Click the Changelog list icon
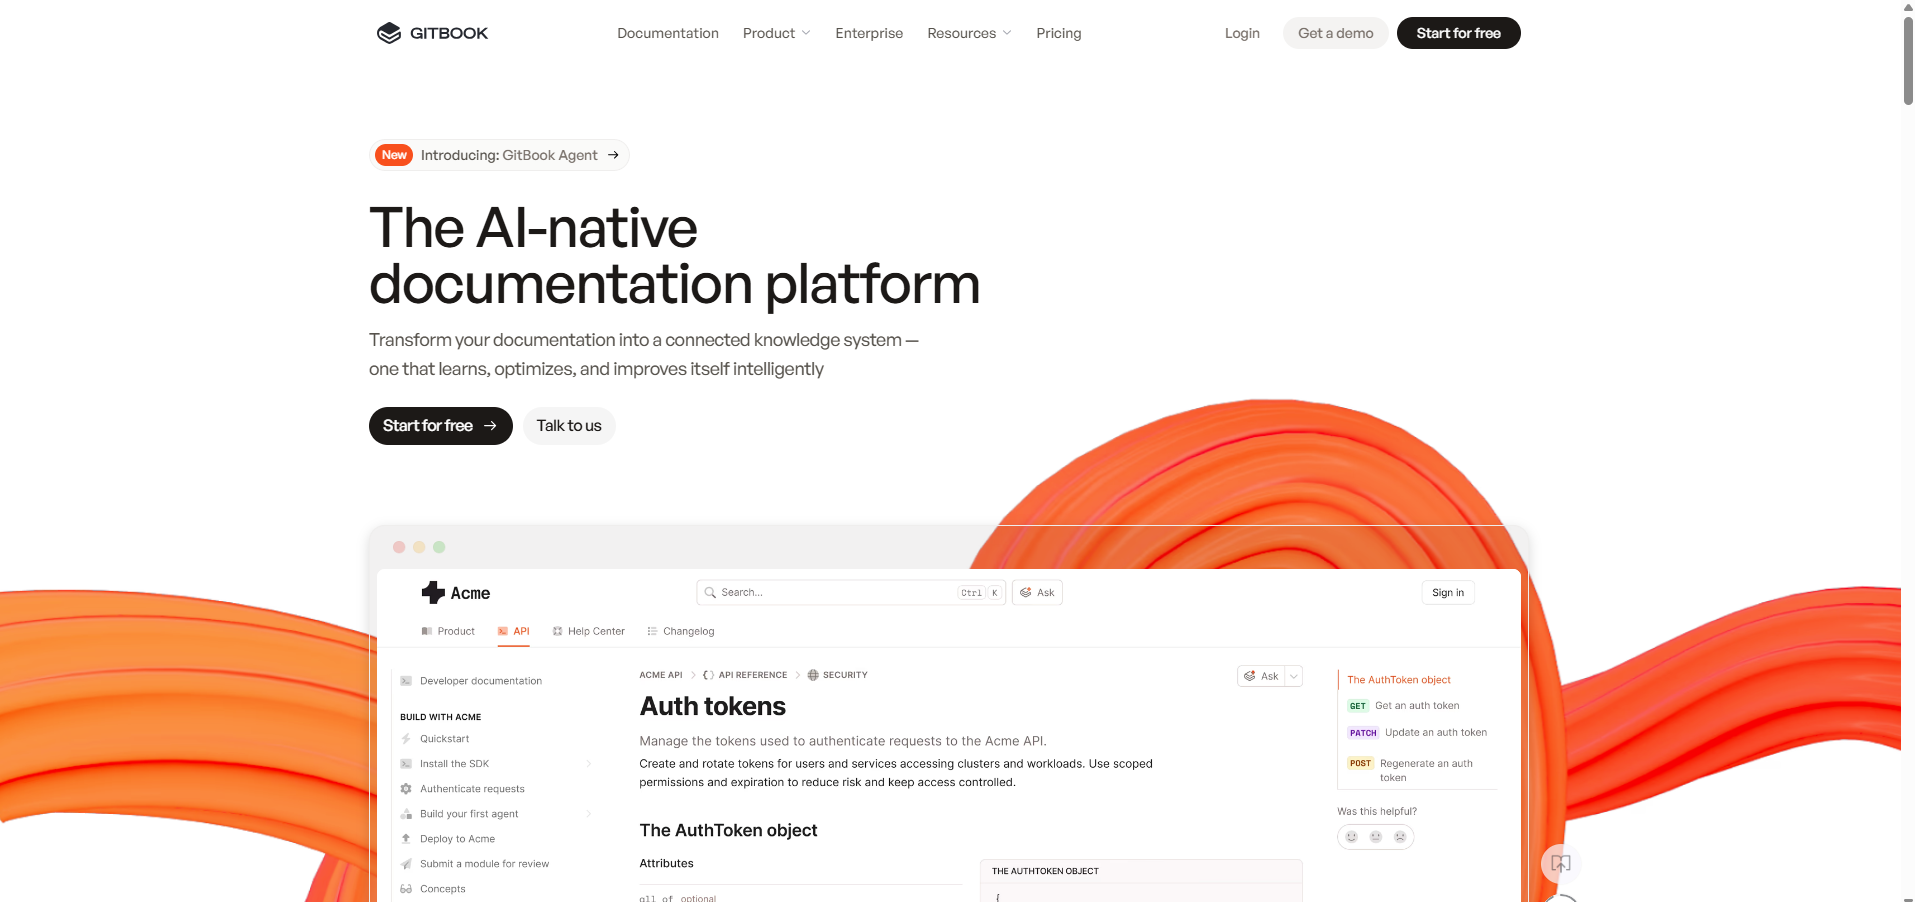This screenshot has width=1915, height=902. pyautogui.click(x=652, y=631)
